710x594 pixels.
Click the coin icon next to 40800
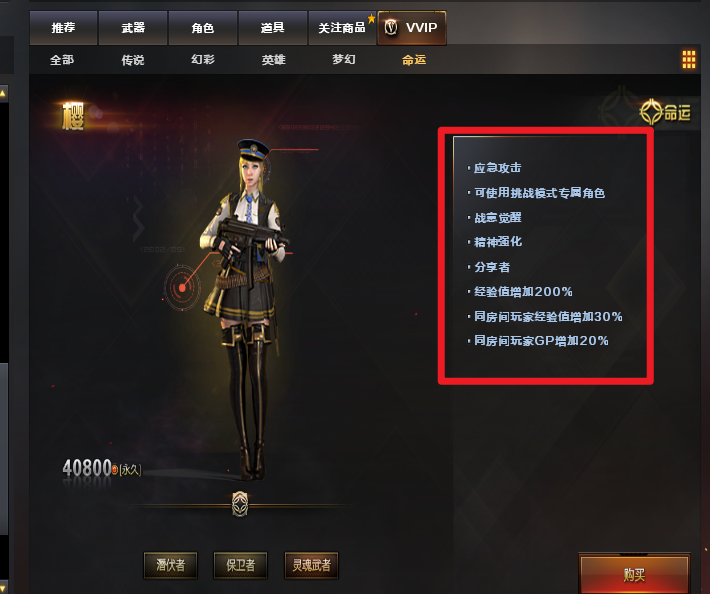115,470
